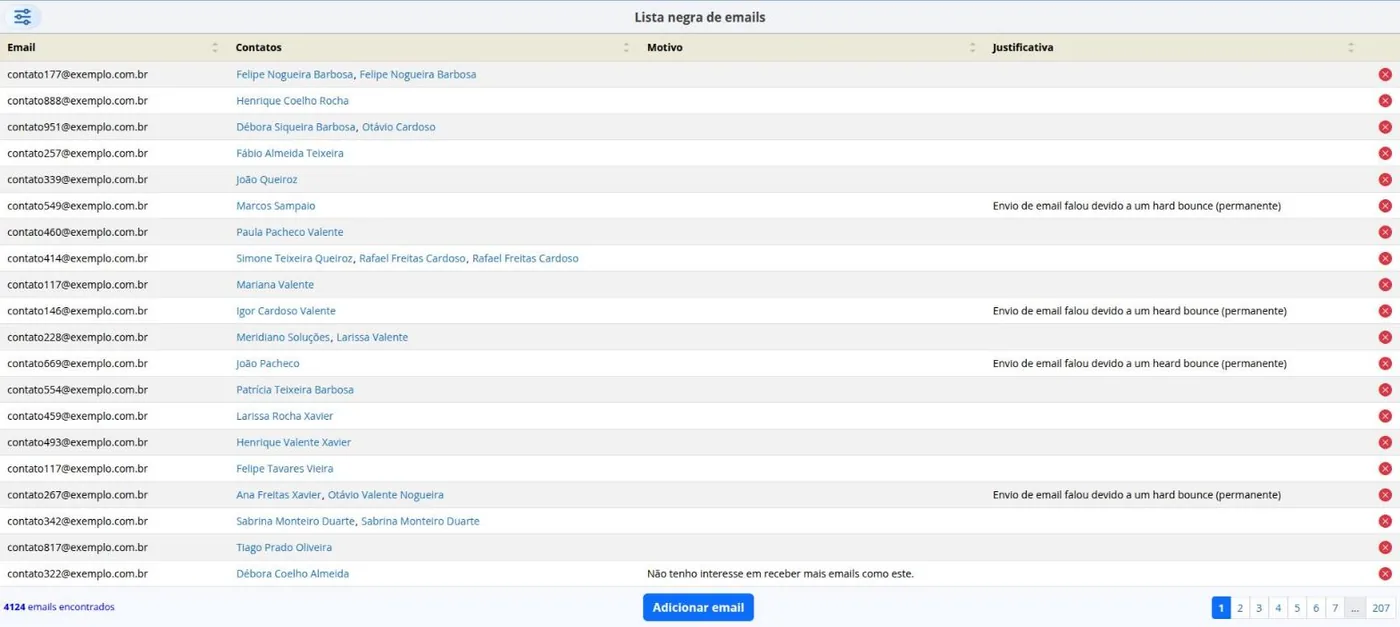Select the 'Não tenho interesse' reason text

[781, 574]
